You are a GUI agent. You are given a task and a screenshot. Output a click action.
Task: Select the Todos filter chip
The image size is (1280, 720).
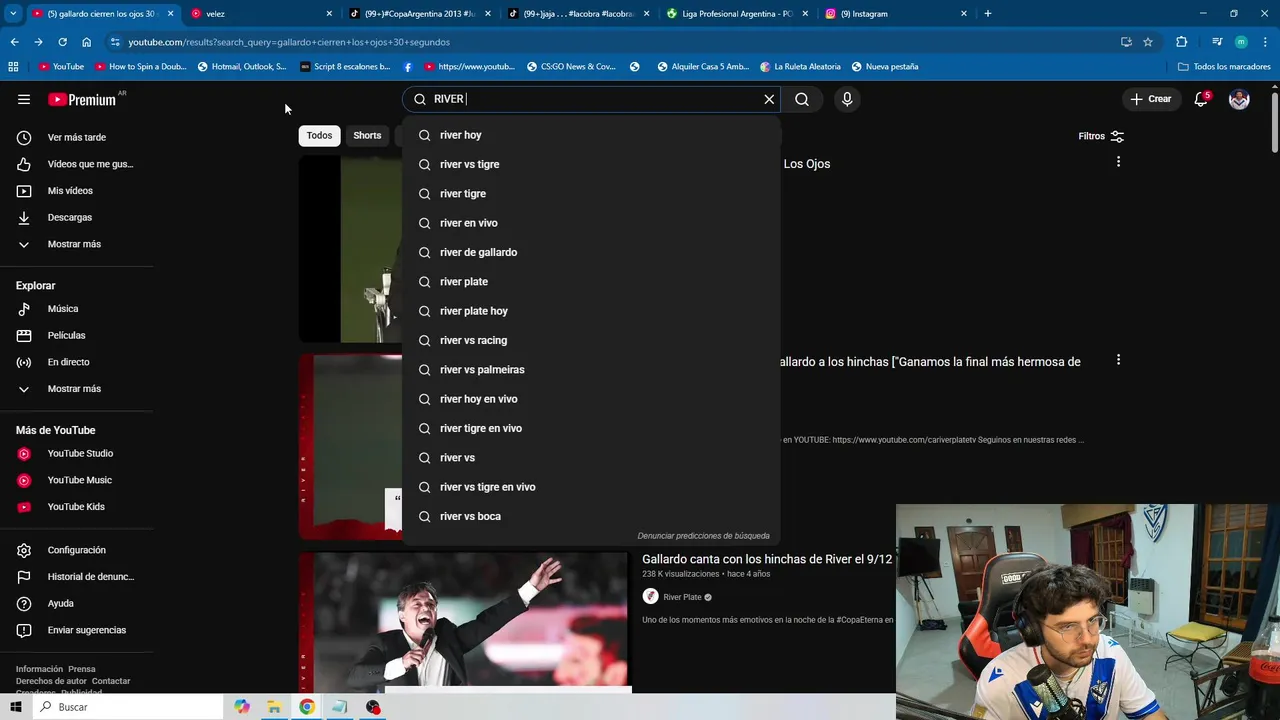(319, 135)
